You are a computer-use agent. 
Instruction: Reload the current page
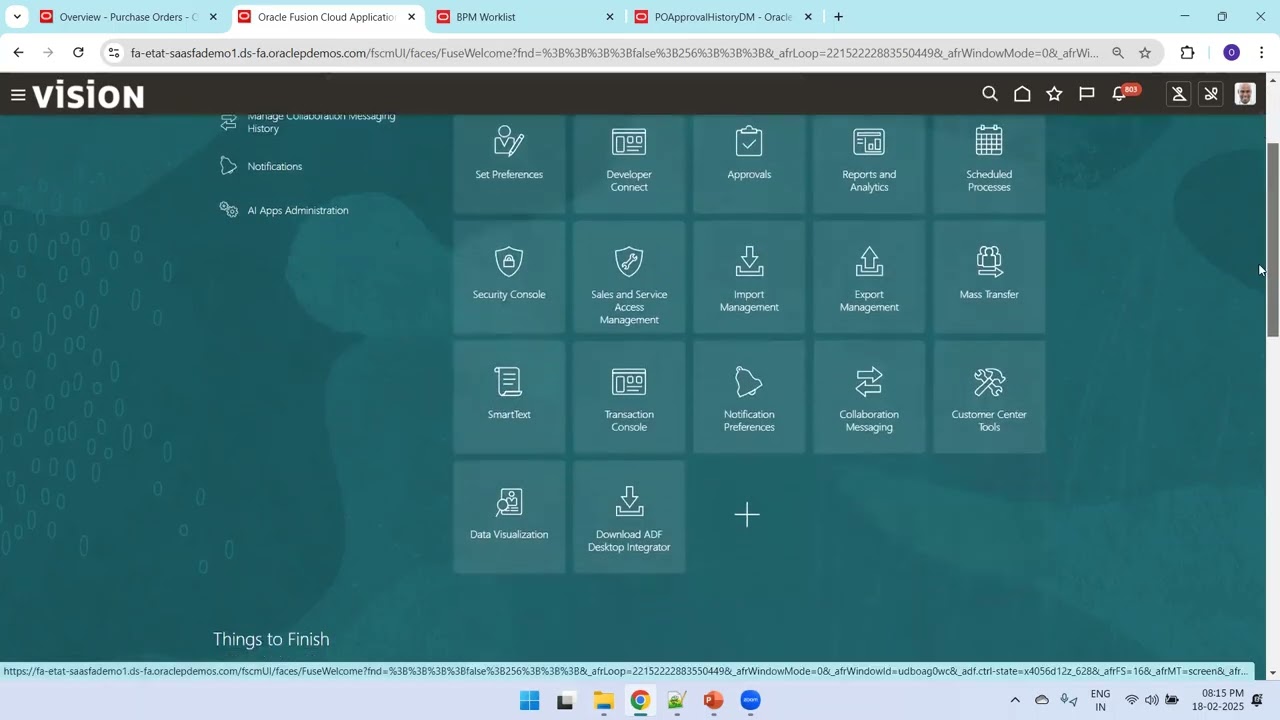pyautogui.click(x=78, y=53)
